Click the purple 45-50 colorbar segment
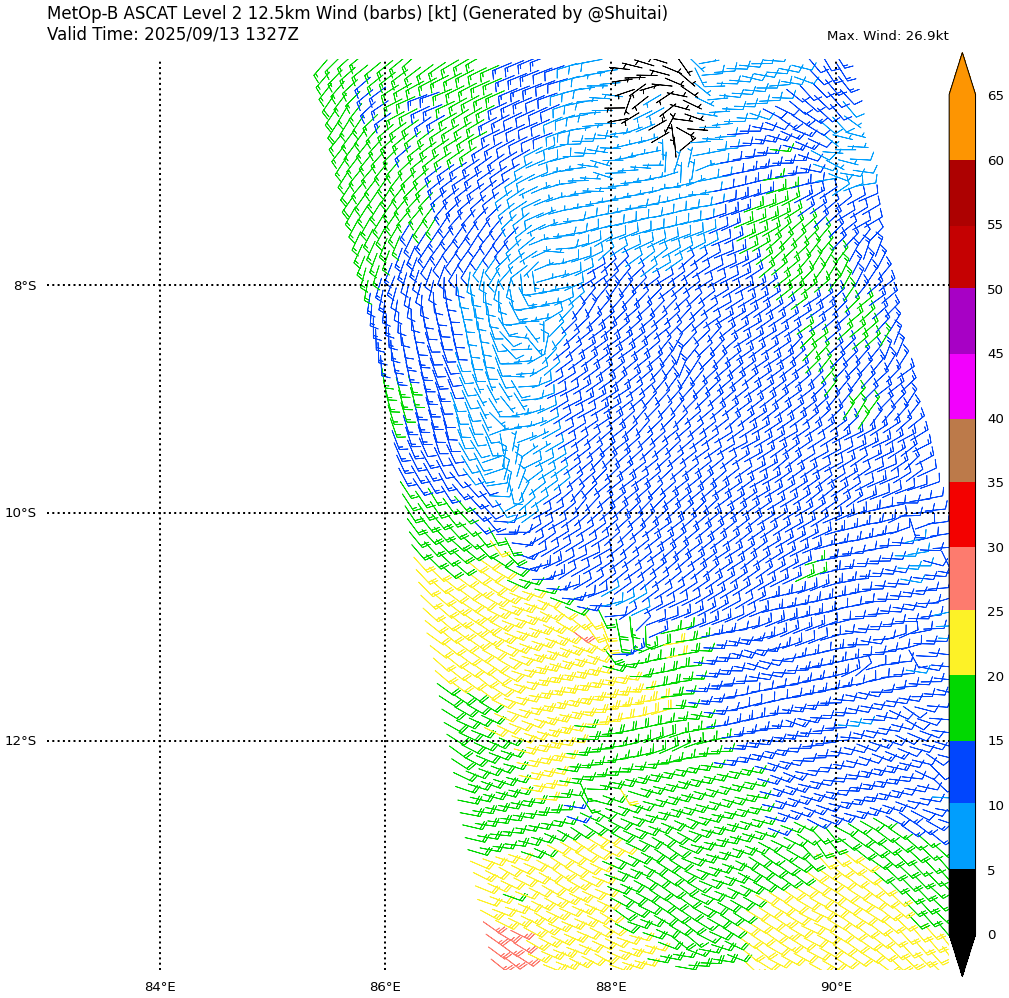Screen dimensions: 1009x998 point(962,321)
